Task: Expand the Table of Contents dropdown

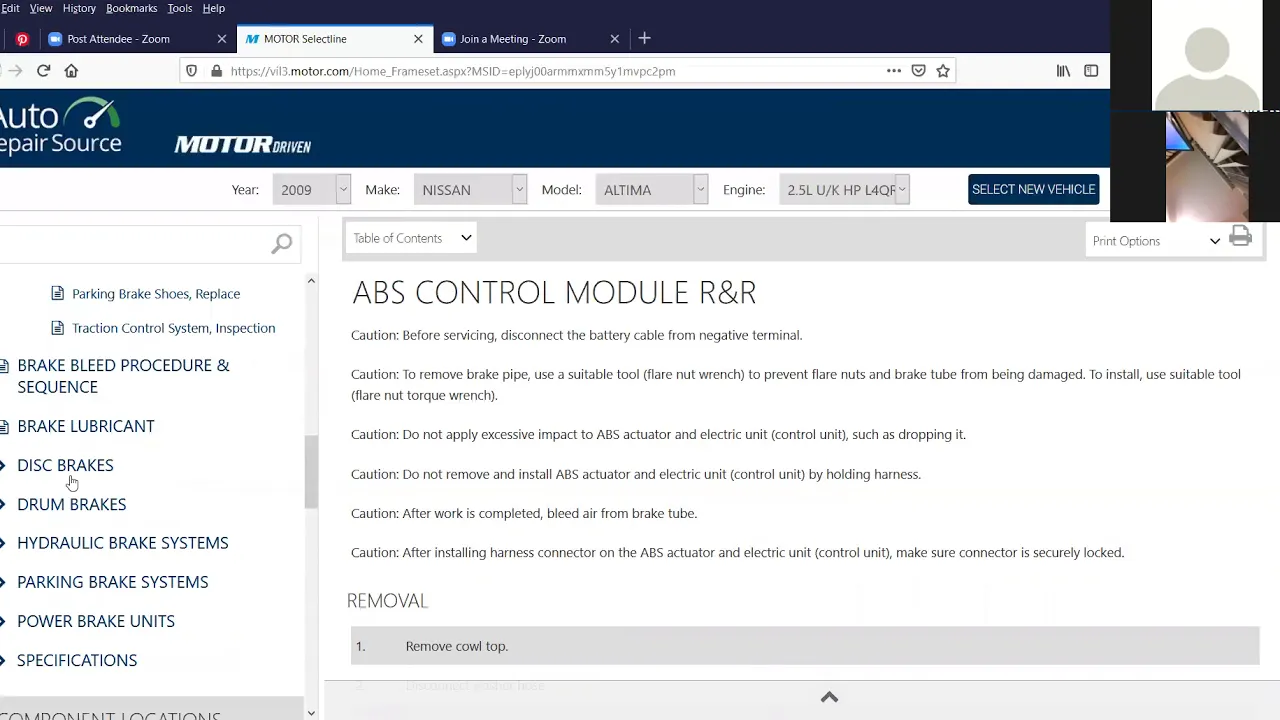Action: (411, 238)
